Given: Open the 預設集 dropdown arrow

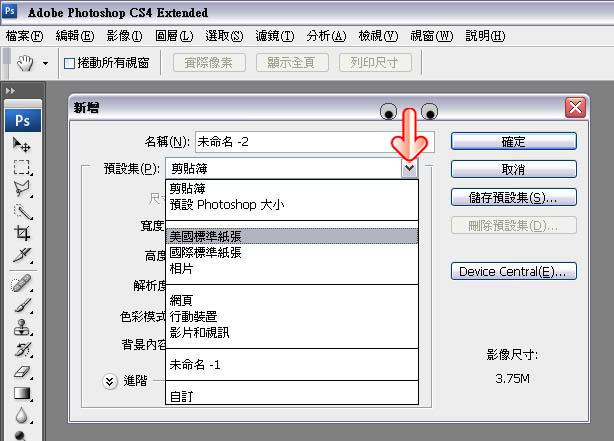Looking at the screenshot, I should pos(409,169).
